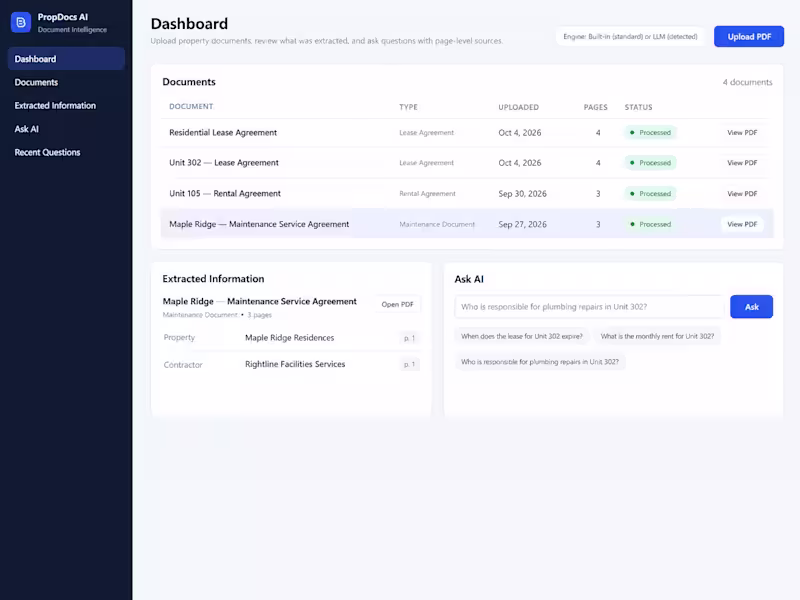This screenshot has height=600, width=800.
Task: Click the PAGES column header
Action: pos(595,107)
